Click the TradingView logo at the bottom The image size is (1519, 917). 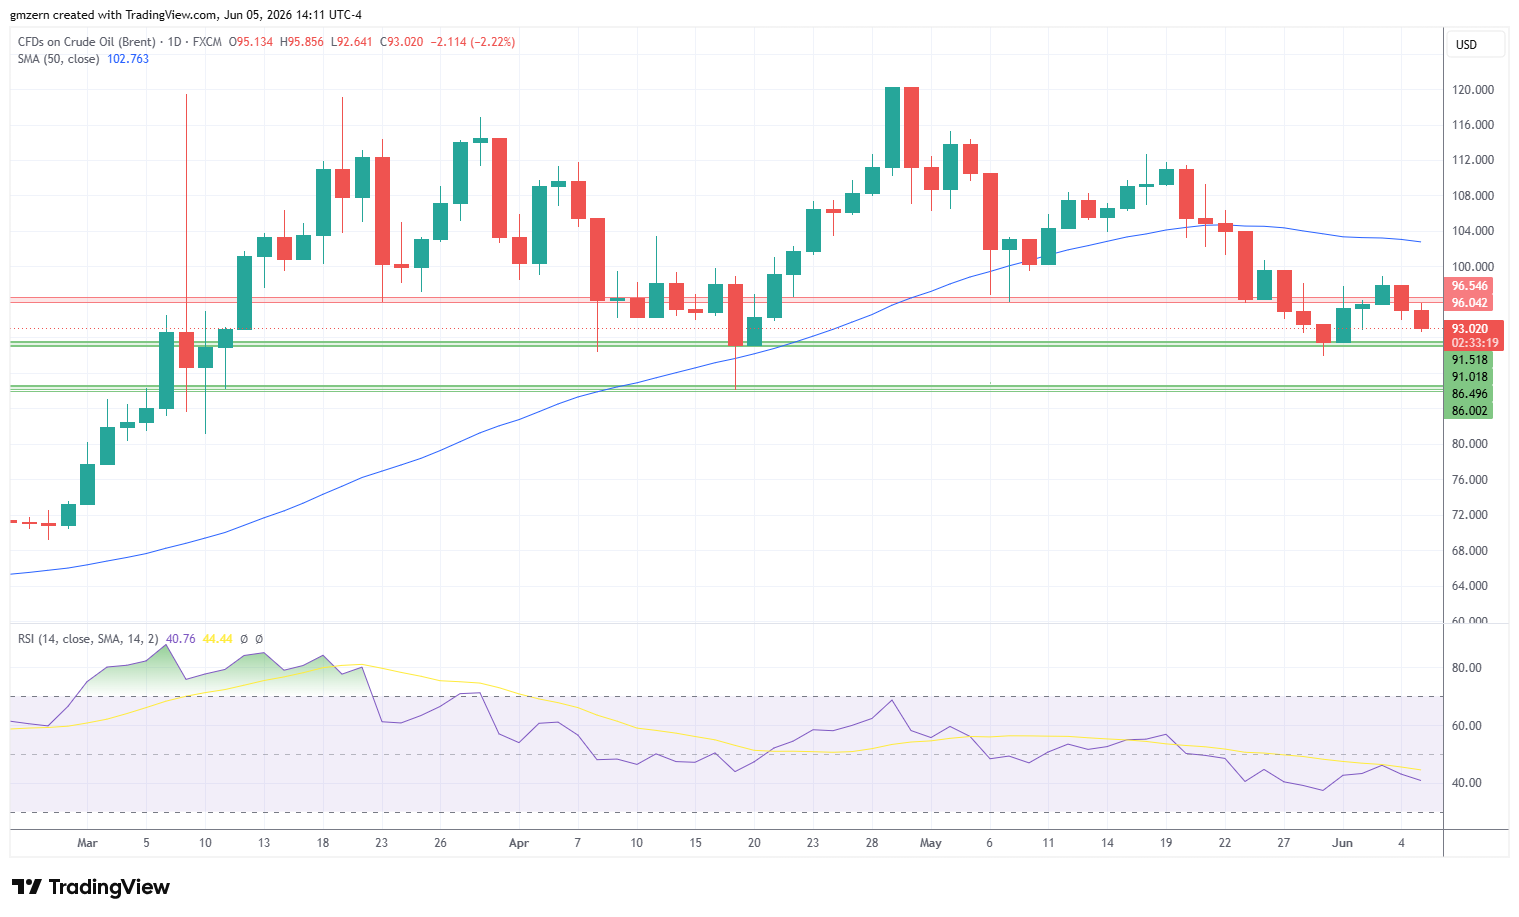point(91,887)
